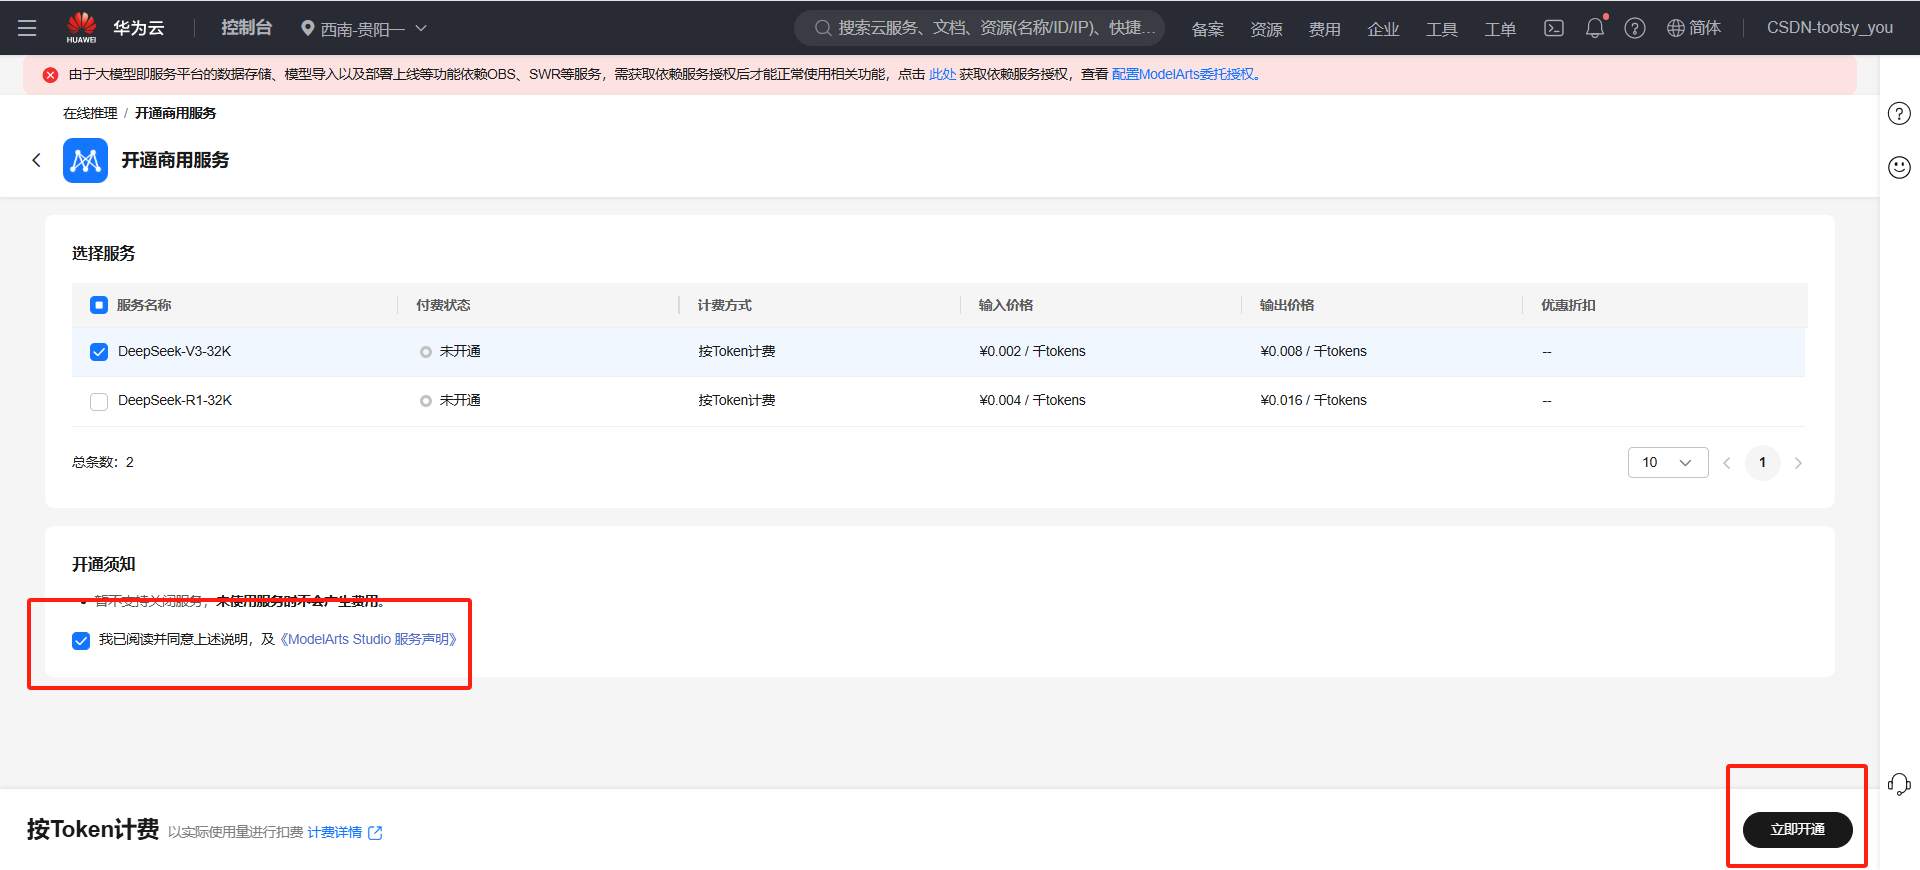Click the ModelArts service icon
Image resolution: width=1920 pixels, height=870 pixels.
tap(85, 160)
